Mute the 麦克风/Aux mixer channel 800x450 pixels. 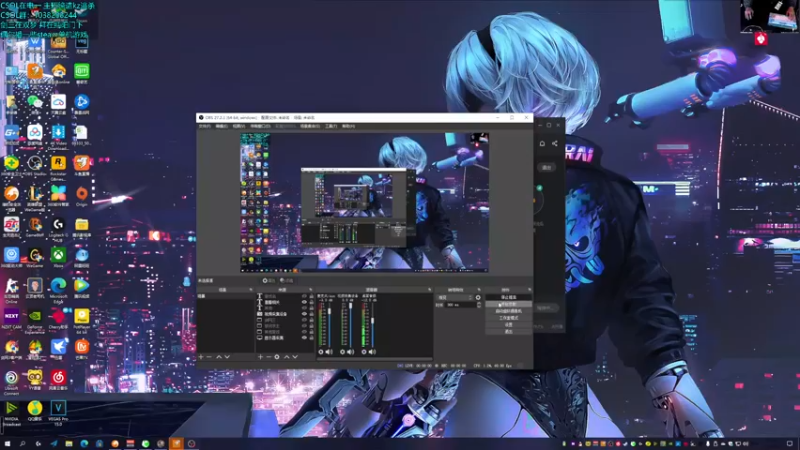coord(329,352)
